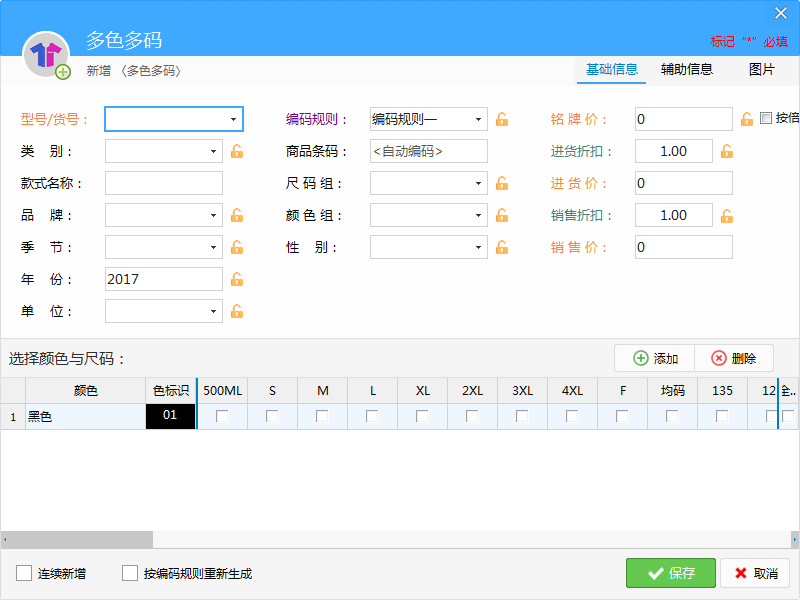Screen dimensions: 800x600
Task: Click the 颜色 column header
Action: [x=86, y=391]
